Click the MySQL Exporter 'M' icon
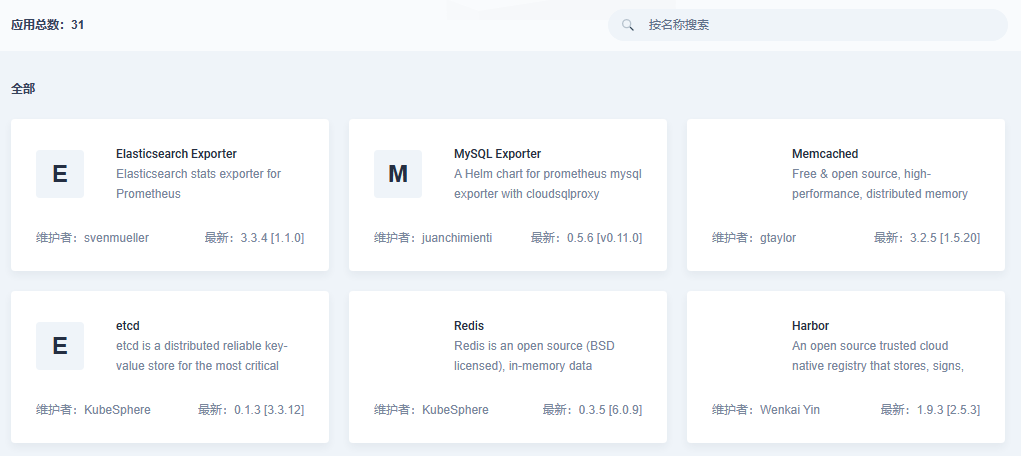The width and height of the screenshot is (1021, 456). (x=398, y=174)
